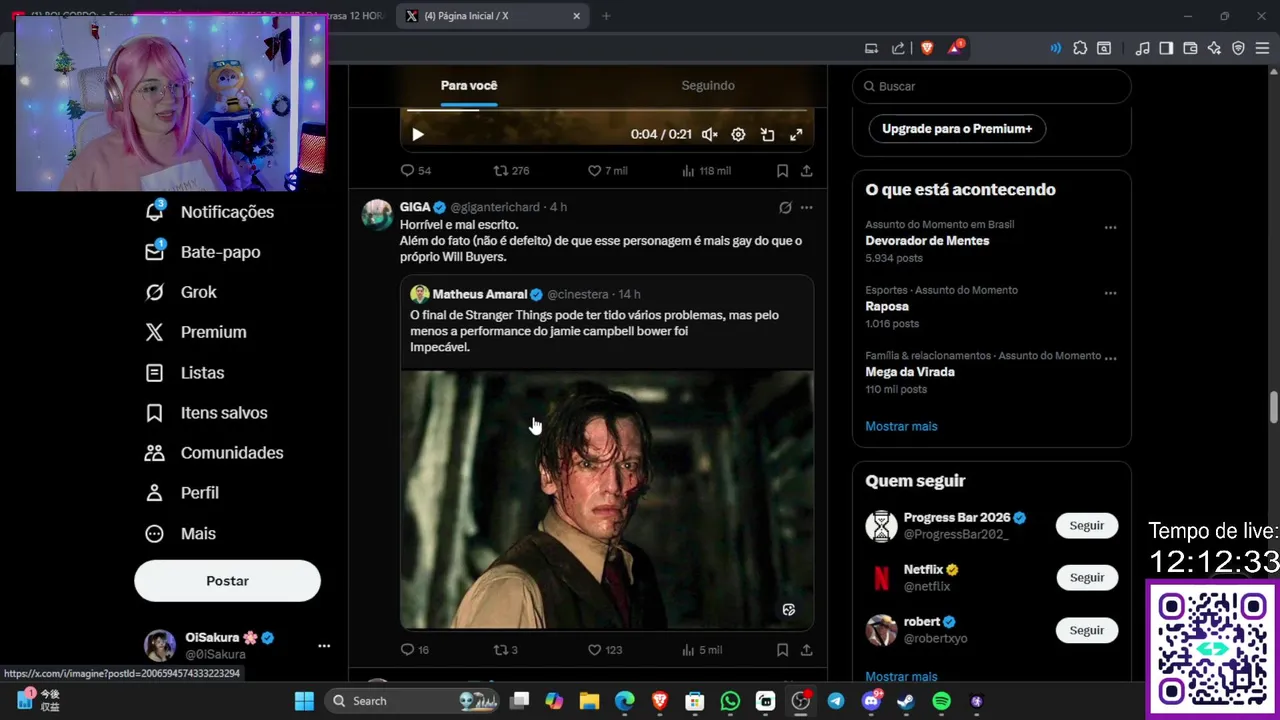View stats for GIGA's post 5 mil
Viewport: 1280px width, 720px height.
(x=701, y=650)
